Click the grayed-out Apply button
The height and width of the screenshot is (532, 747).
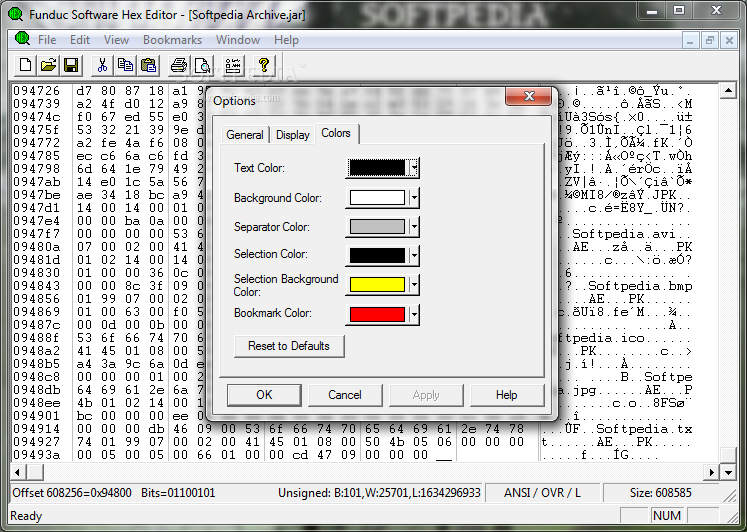[x=426, y=395]
